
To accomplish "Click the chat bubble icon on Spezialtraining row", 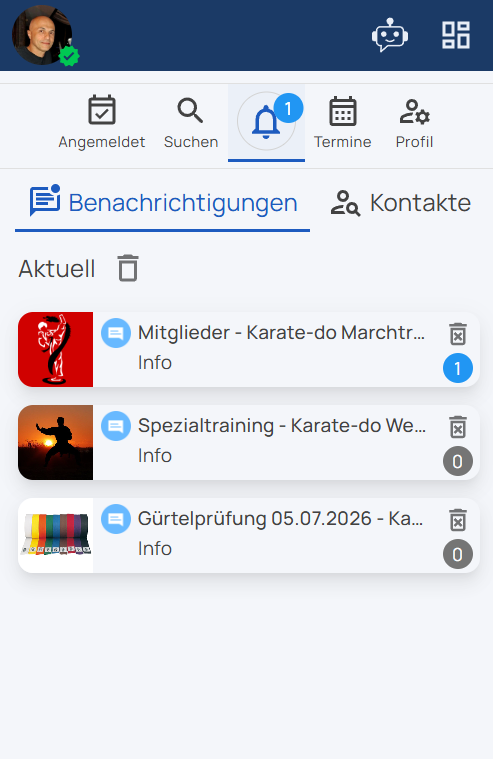I will point(116,426).
